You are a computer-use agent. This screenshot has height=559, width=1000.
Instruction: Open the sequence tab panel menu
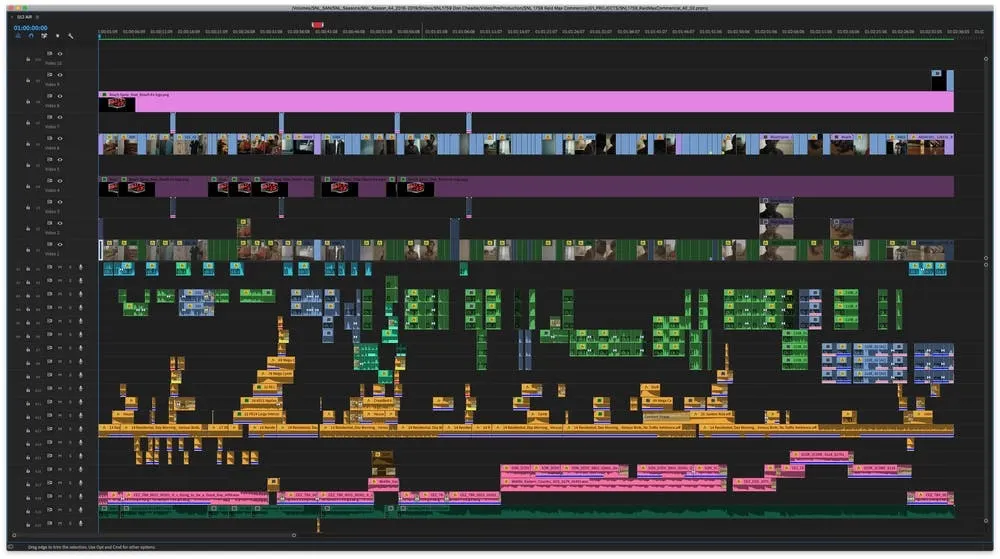(x=38, y=17)
